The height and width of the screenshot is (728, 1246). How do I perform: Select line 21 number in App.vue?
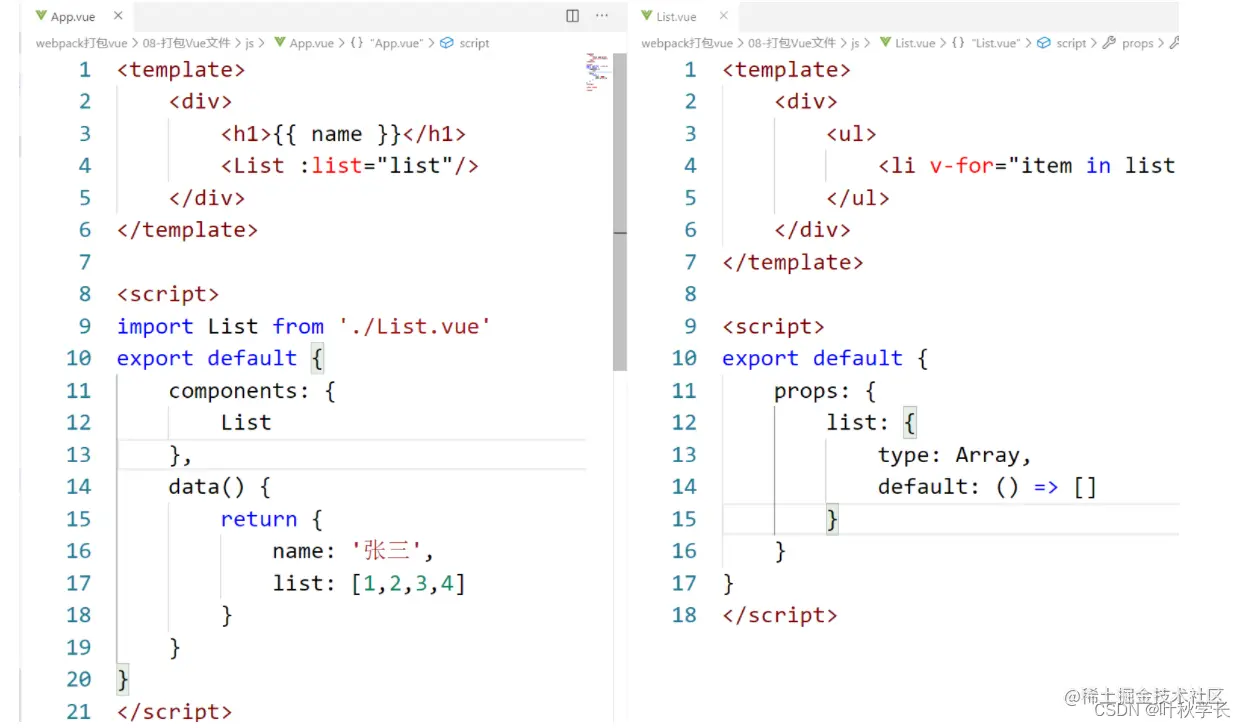[x=79, y=710]
